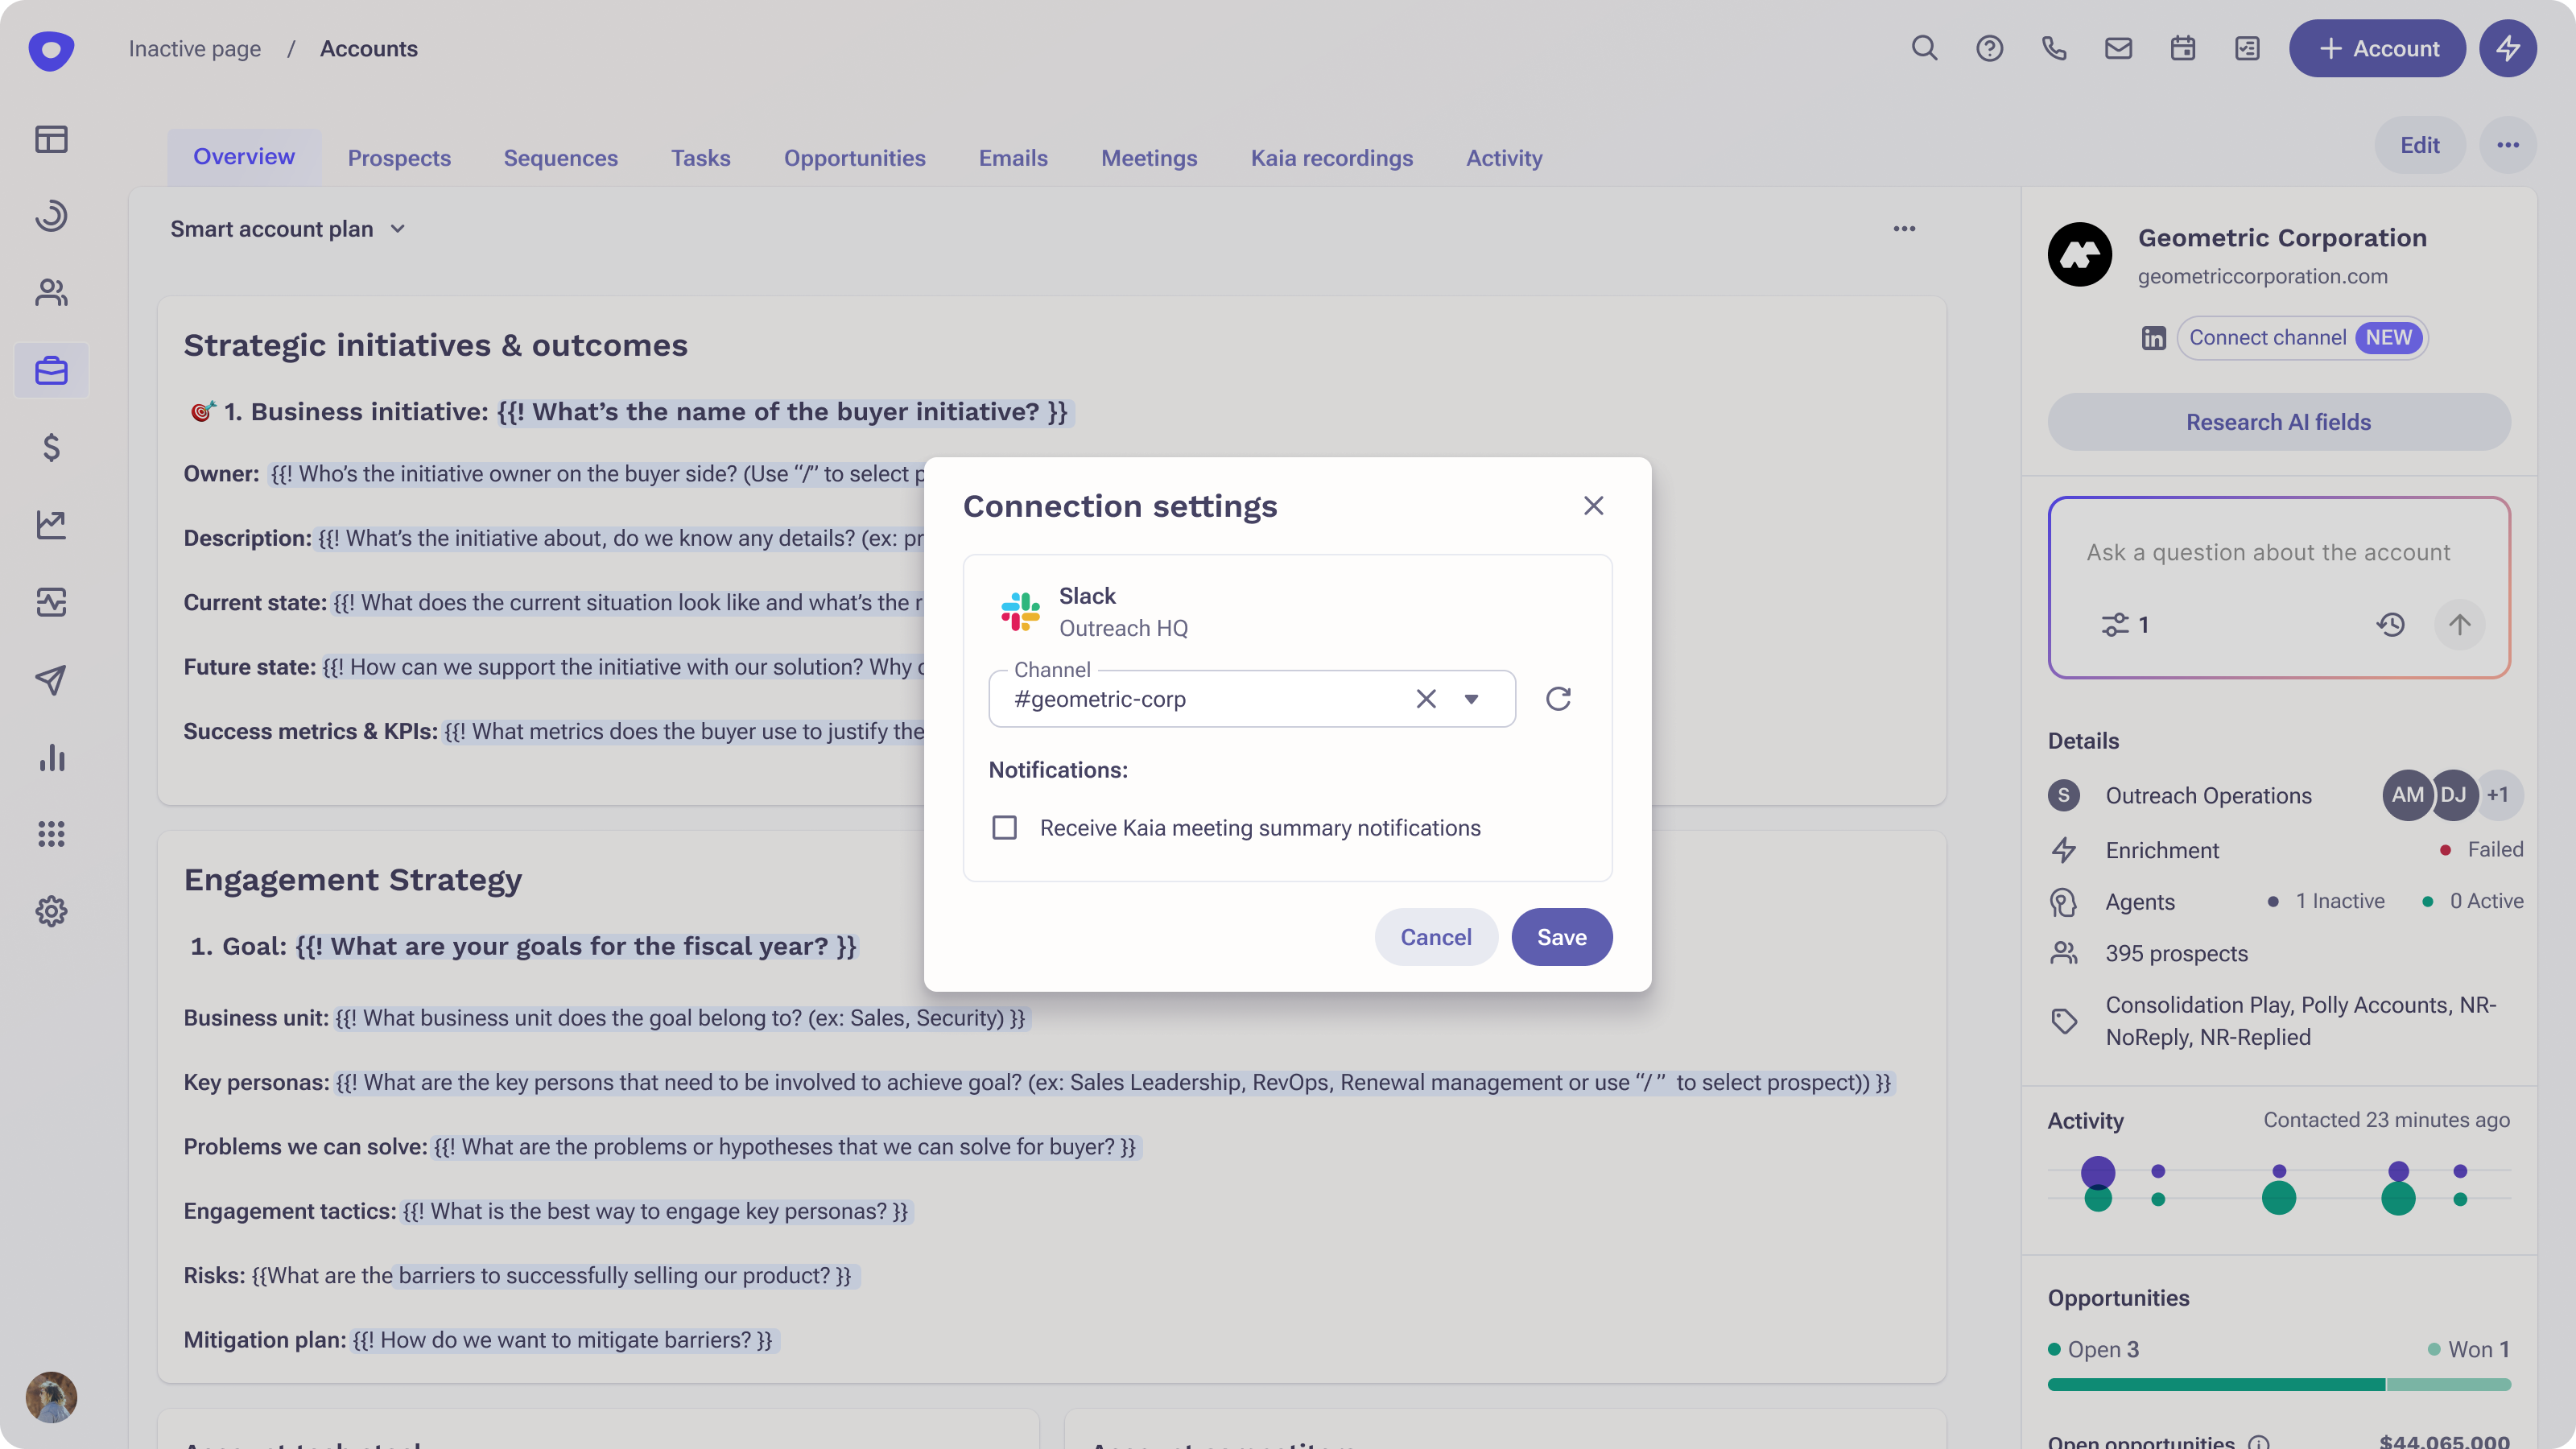Save the Slack connection settings

pyautogui.click(x=1561, y=936)
